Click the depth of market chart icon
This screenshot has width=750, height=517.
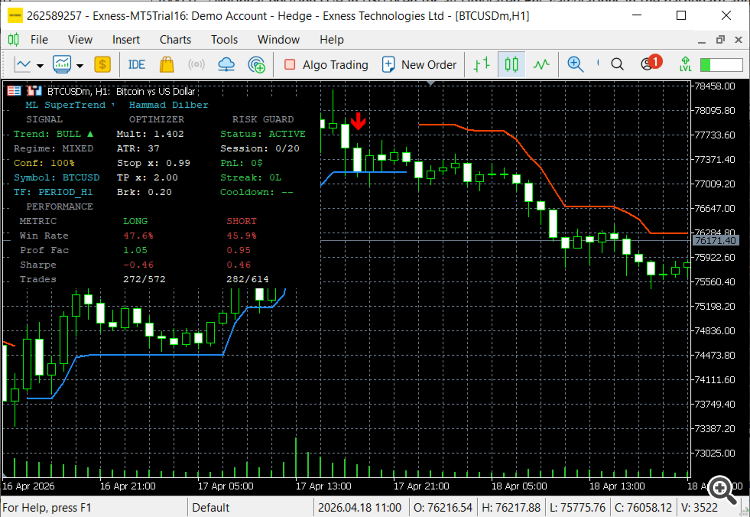14,91
